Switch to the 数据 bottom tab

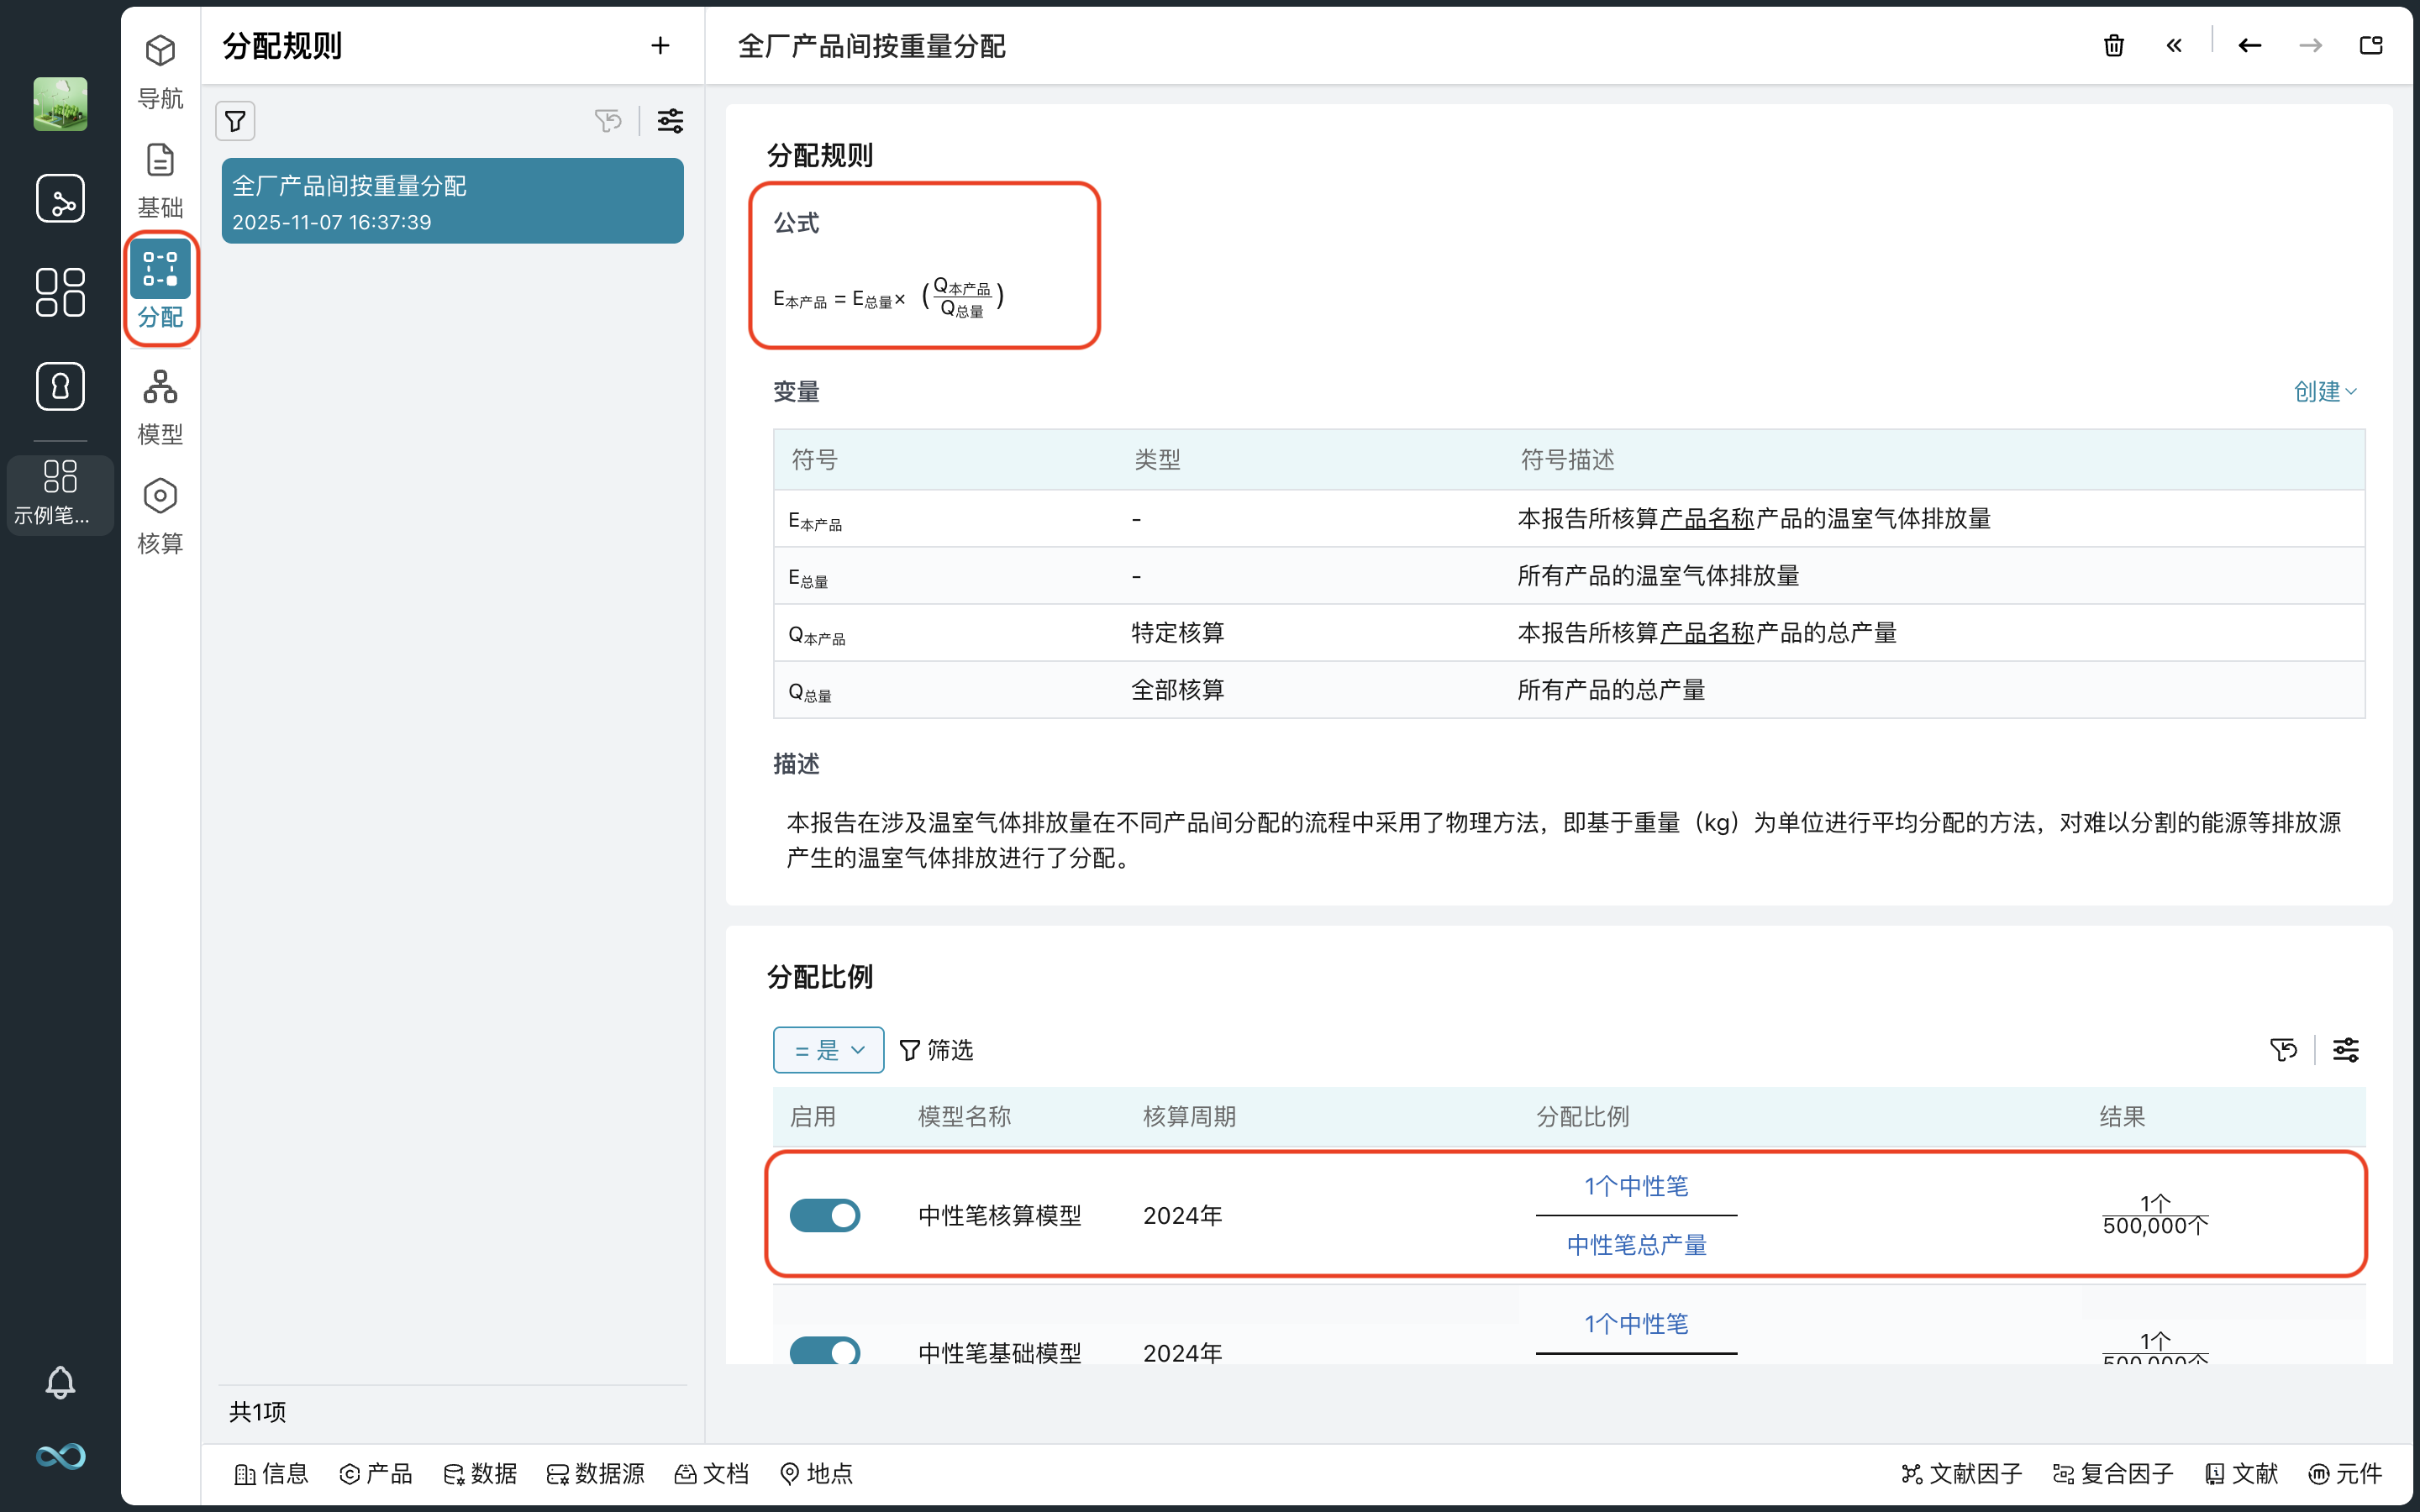point(480,1473)
